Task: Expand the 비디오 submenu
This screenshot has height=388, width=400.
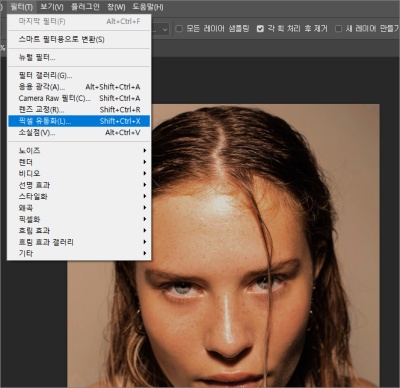Action: click(x=79, y=173)
